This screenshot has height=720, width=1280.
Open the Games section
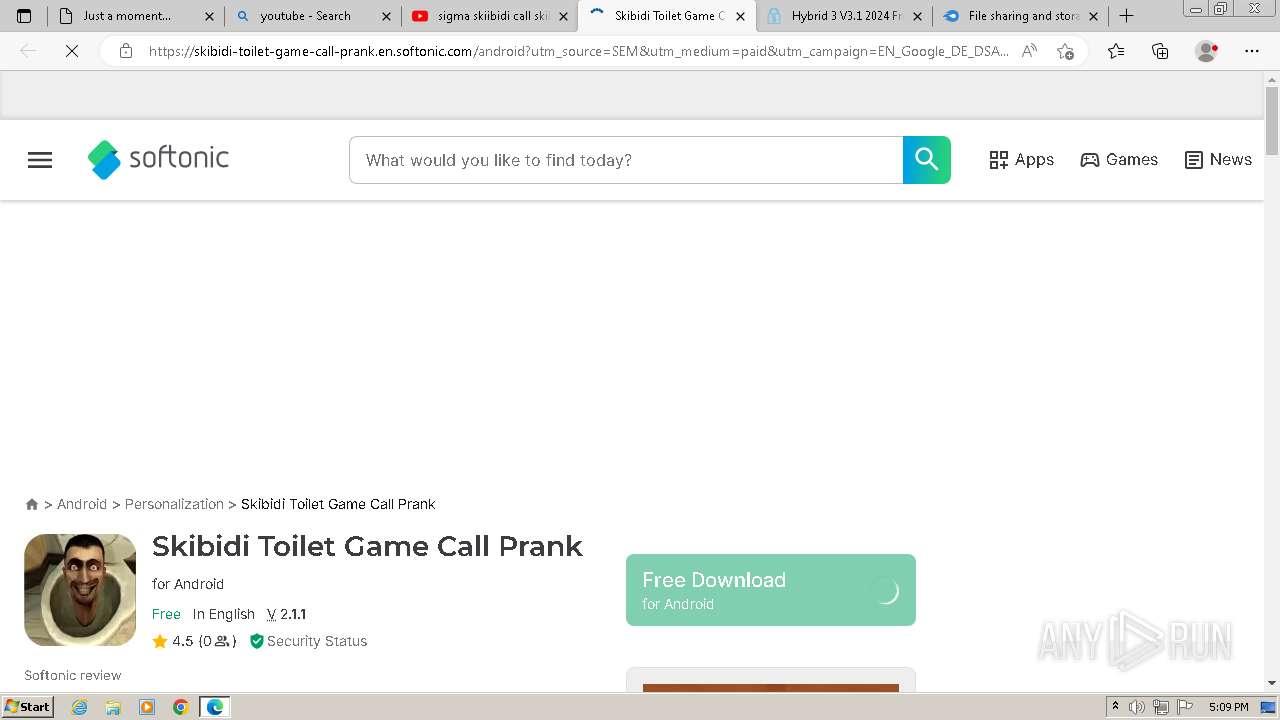(1119, 160)
